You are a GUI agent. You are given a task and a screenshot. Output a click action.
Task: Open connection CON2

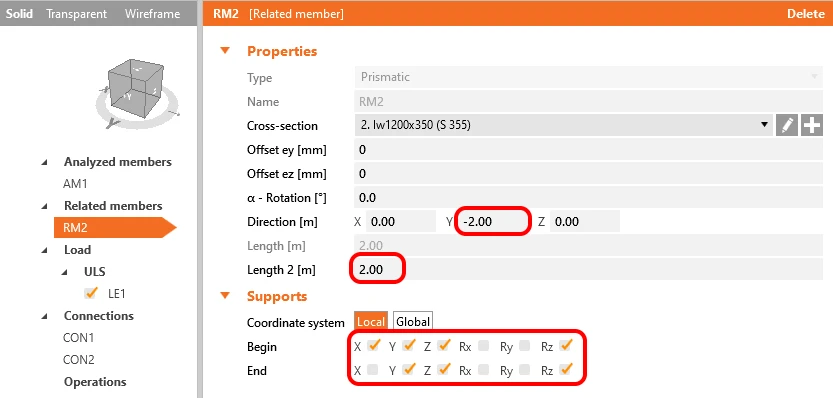[x=79, y=360]
